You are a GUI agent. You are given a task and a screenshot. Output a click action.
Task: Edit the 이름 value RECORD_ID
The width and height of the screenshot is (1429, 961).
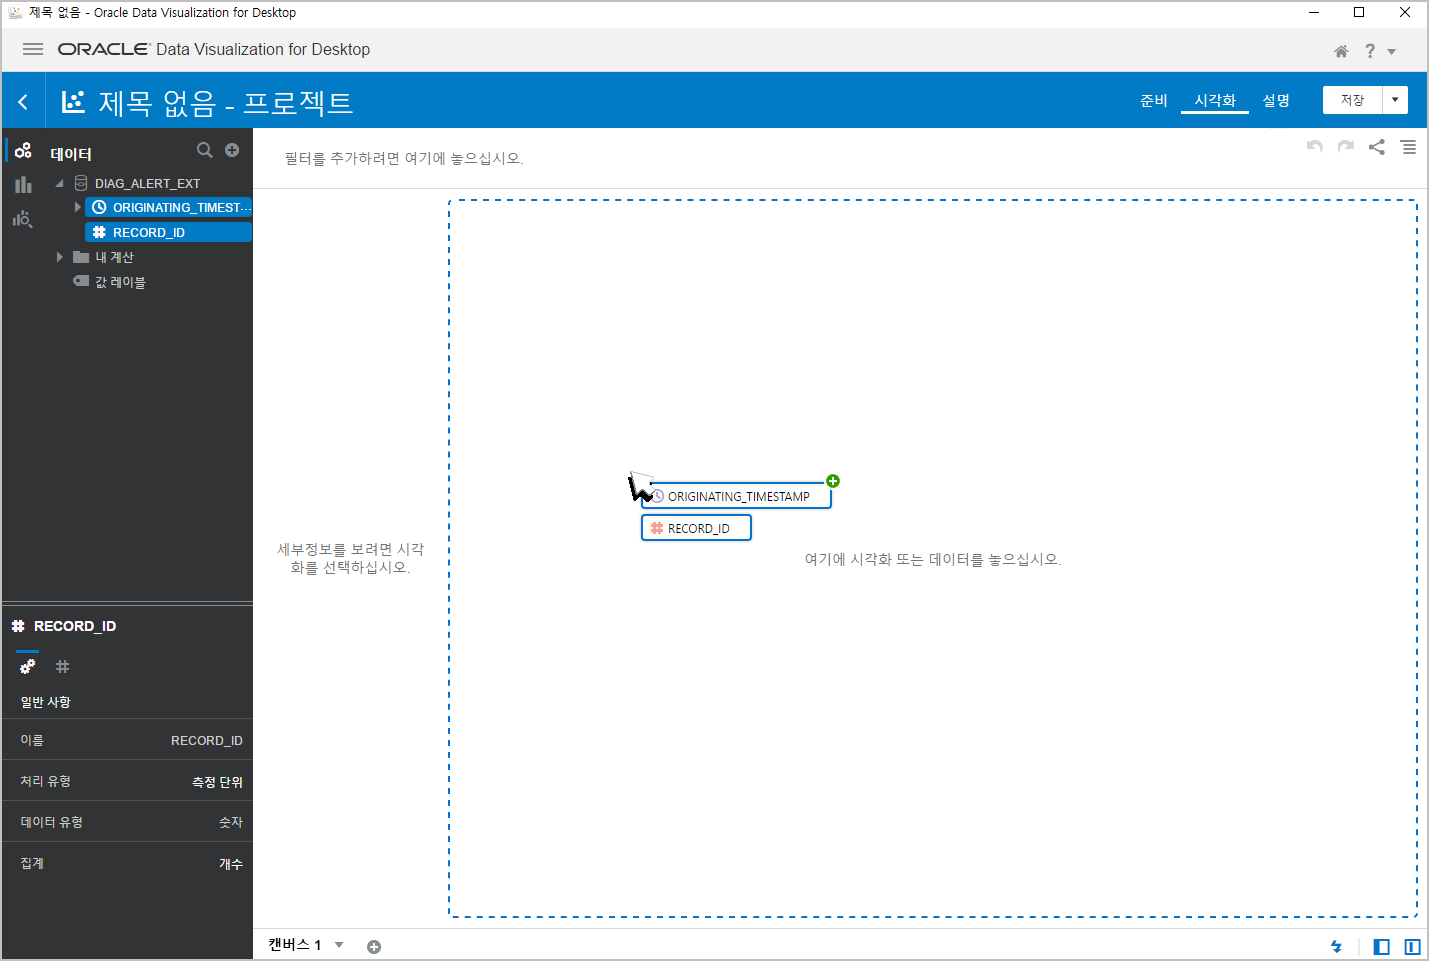[x=206, y=741]
